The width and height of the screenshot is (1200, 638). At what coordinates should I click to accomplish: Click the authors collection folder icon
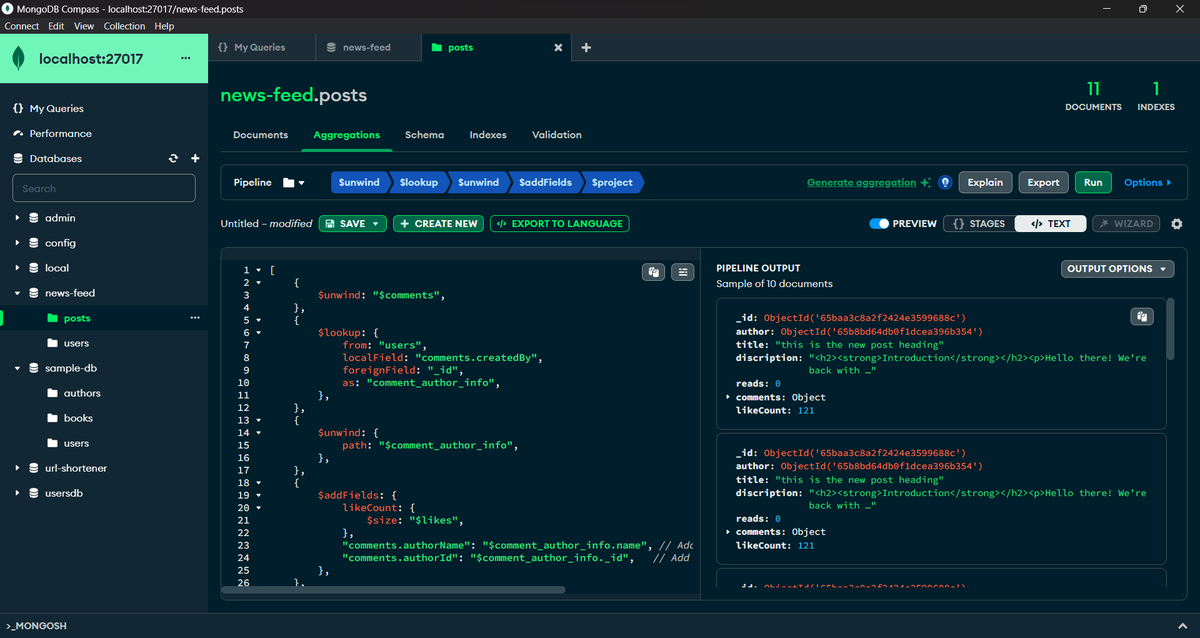coord(54,393)
